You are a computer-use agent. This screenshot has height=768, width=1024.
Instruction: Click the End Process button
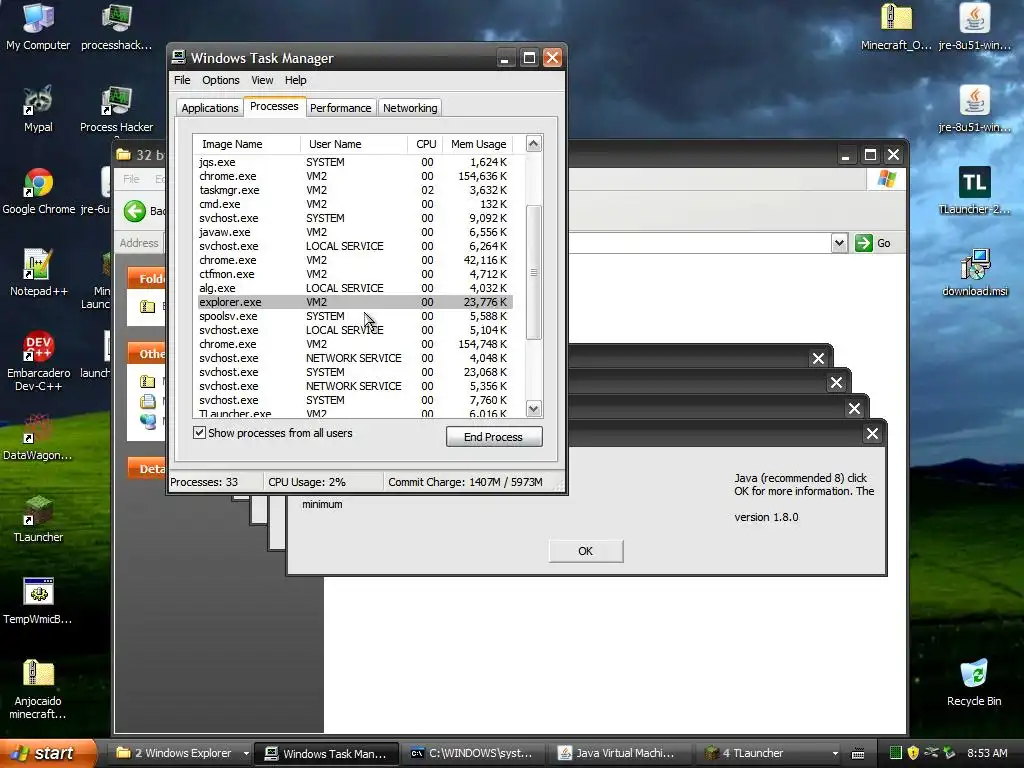tap(494, 437)
